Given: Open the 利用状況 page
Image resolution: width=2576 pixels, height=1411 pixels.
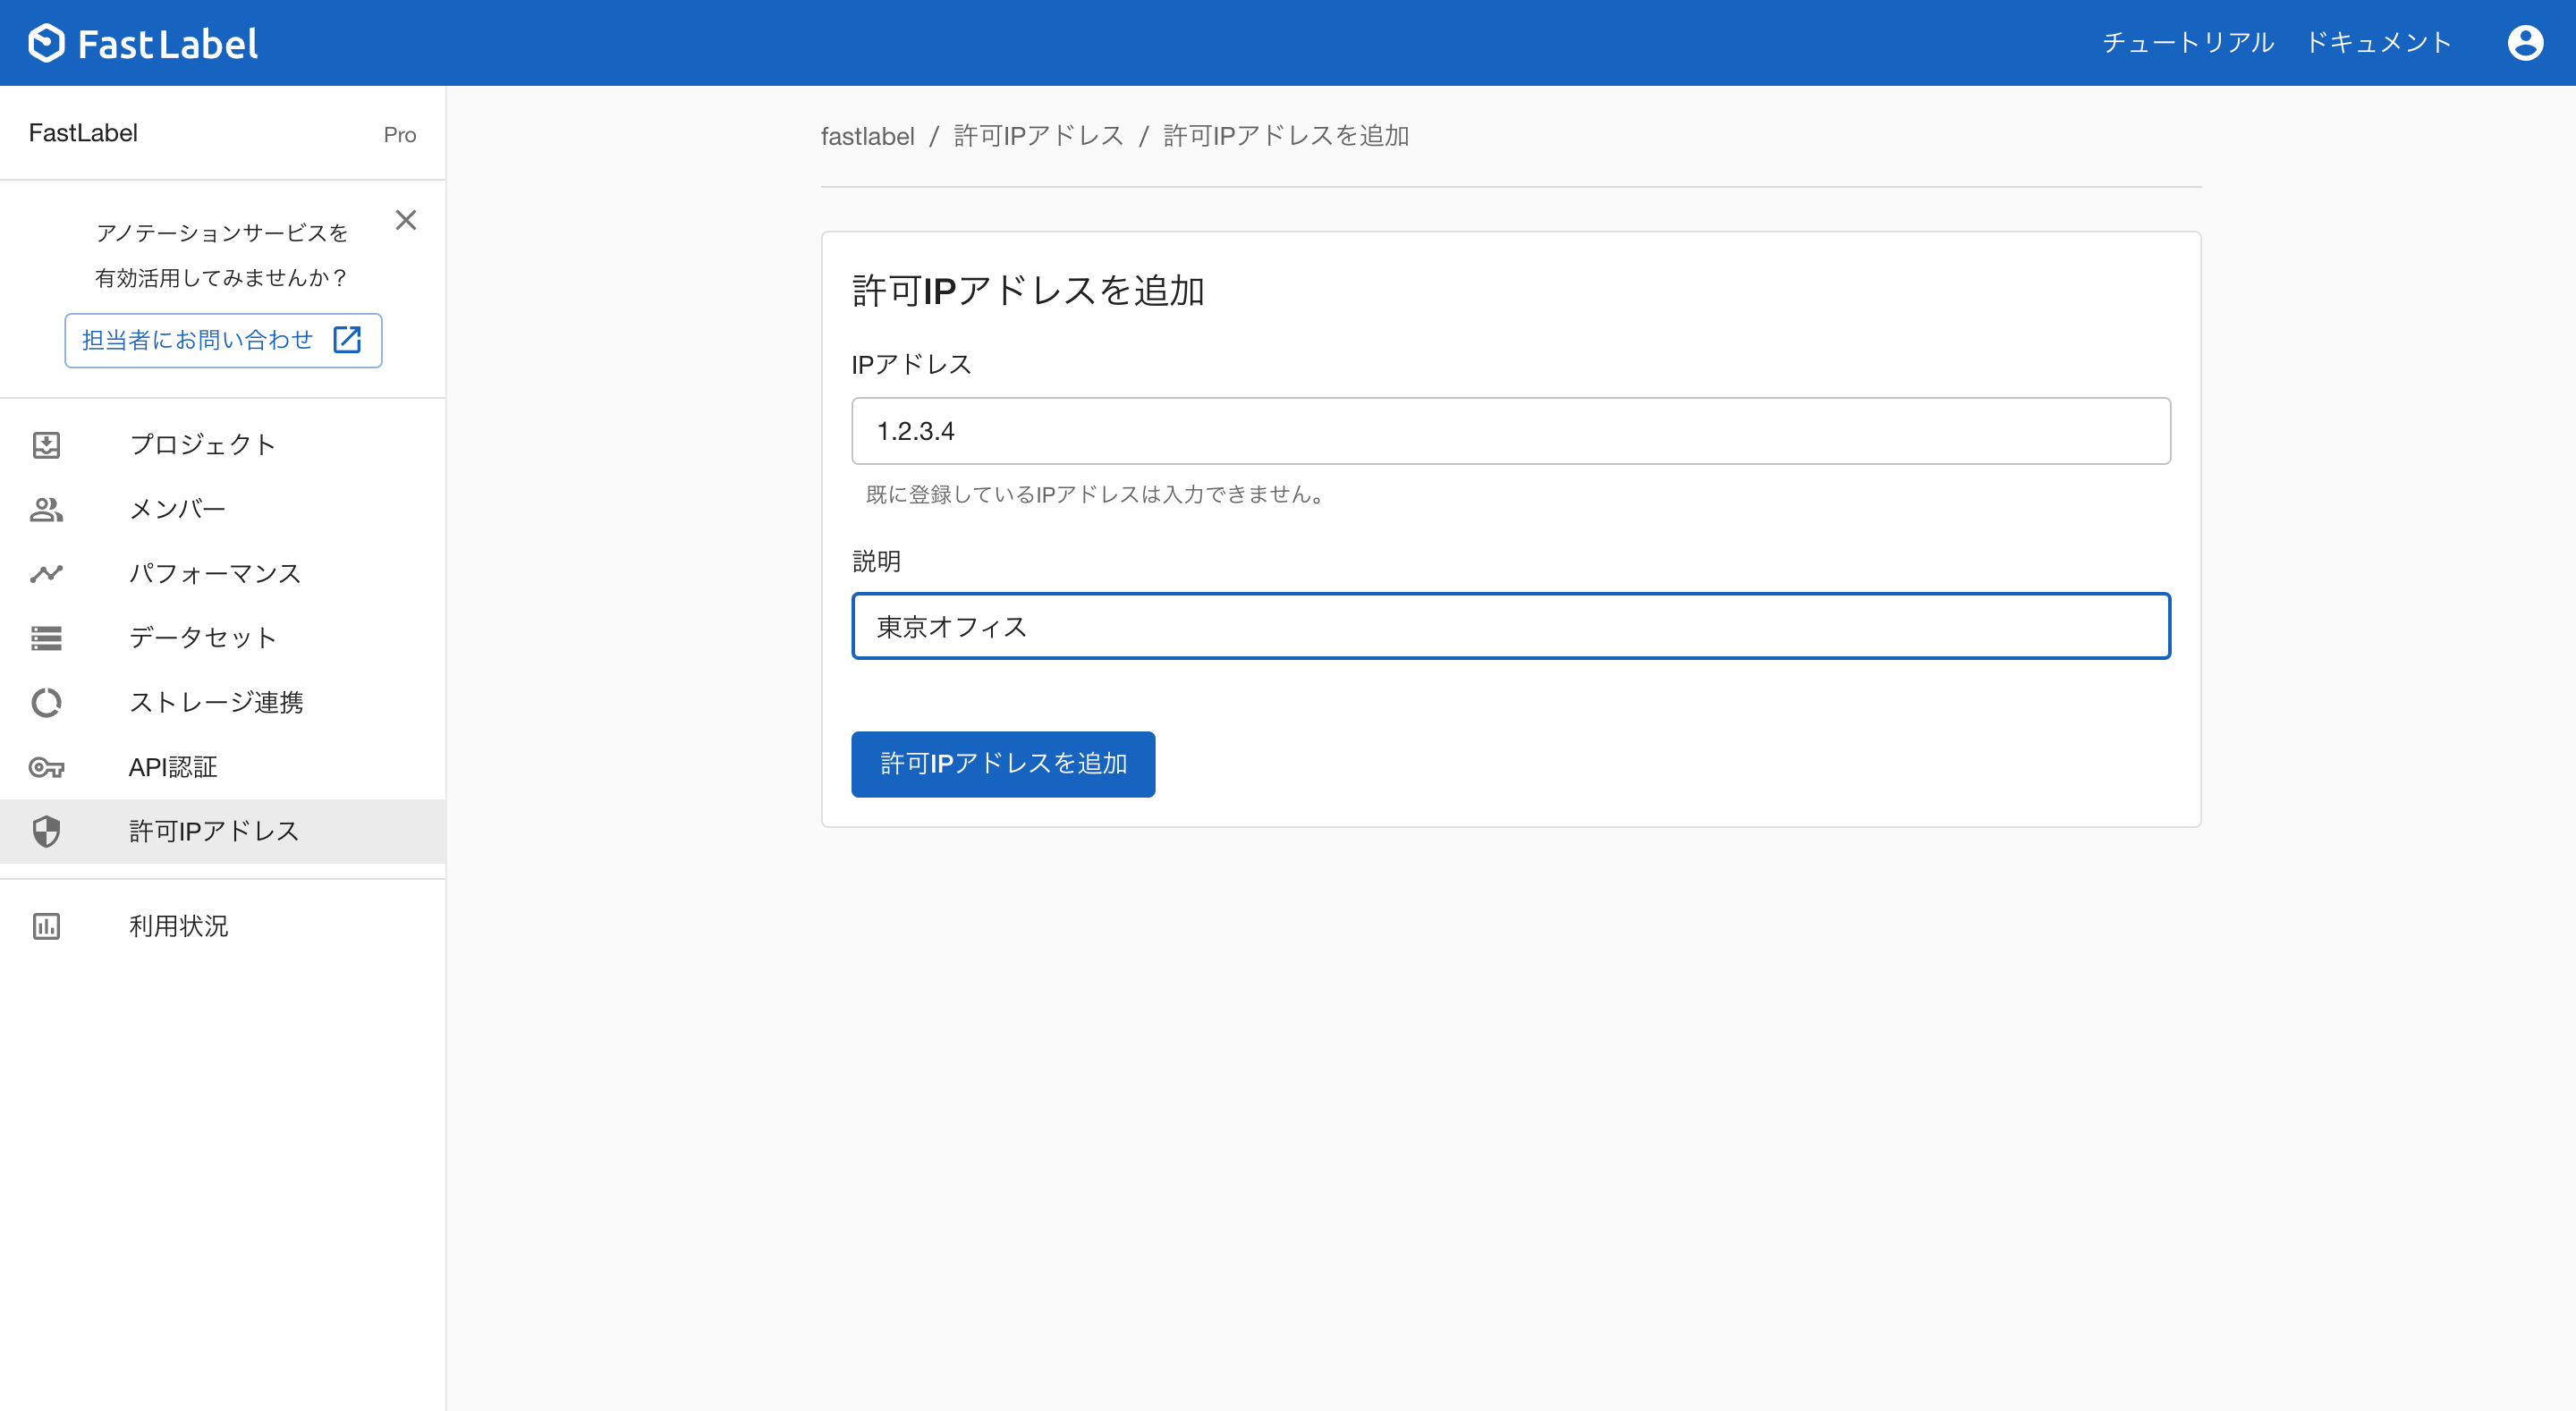Looking at the screenshot, I should (x=223, y=926).
